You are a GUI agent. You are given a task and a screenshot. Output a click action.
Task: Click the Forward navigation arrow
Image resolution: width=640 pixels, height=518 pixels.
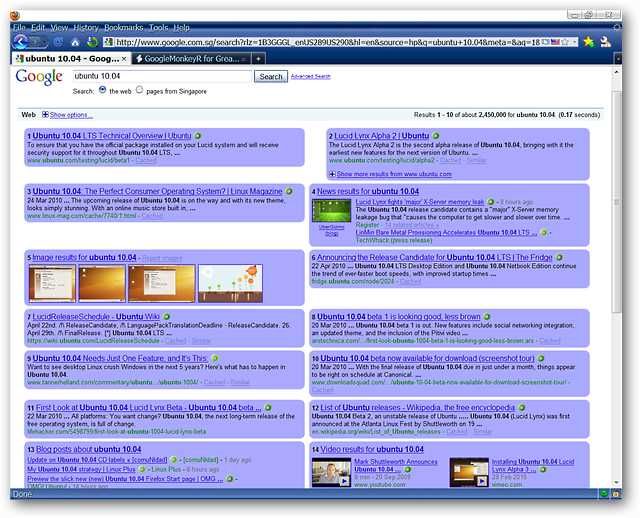tap(38, 42)
